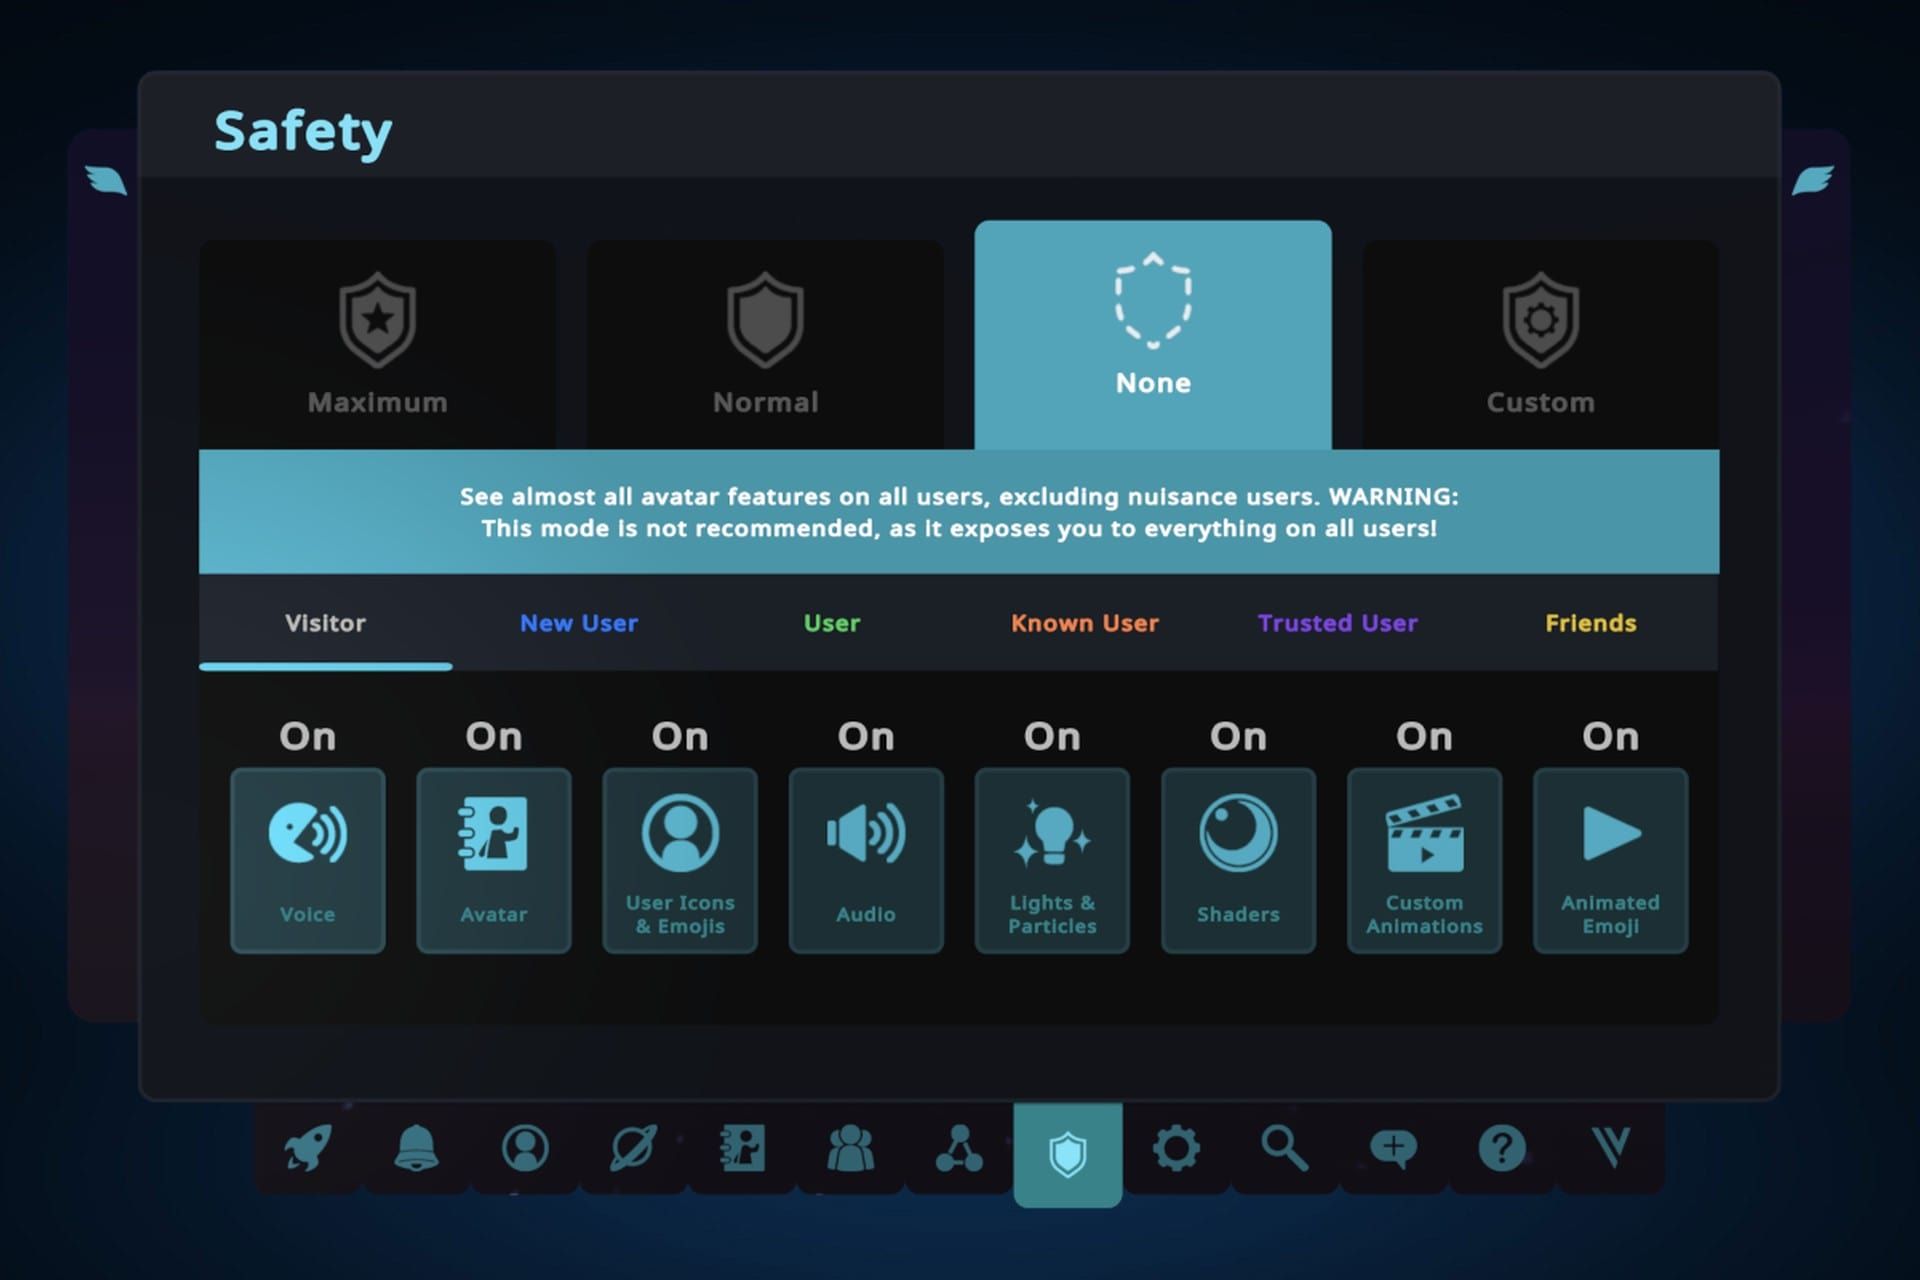The height and width of the screenshot is (1280, 1920).
Task: Open Settings gear in bottom bar
Action: [1176, 1148]
